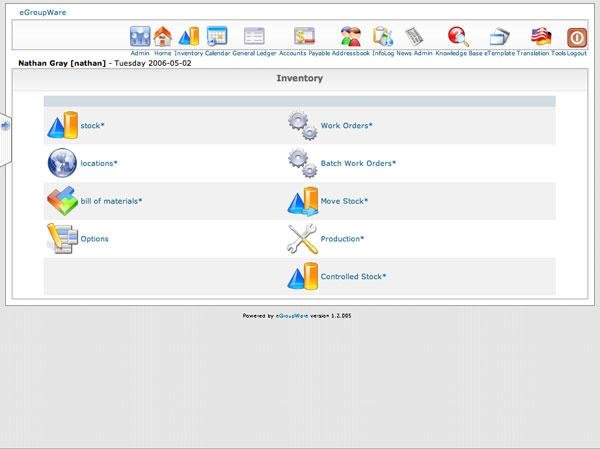Screen dimensions: 600x449
Task: Open the Move Stock* link
Action: (344, 201)
